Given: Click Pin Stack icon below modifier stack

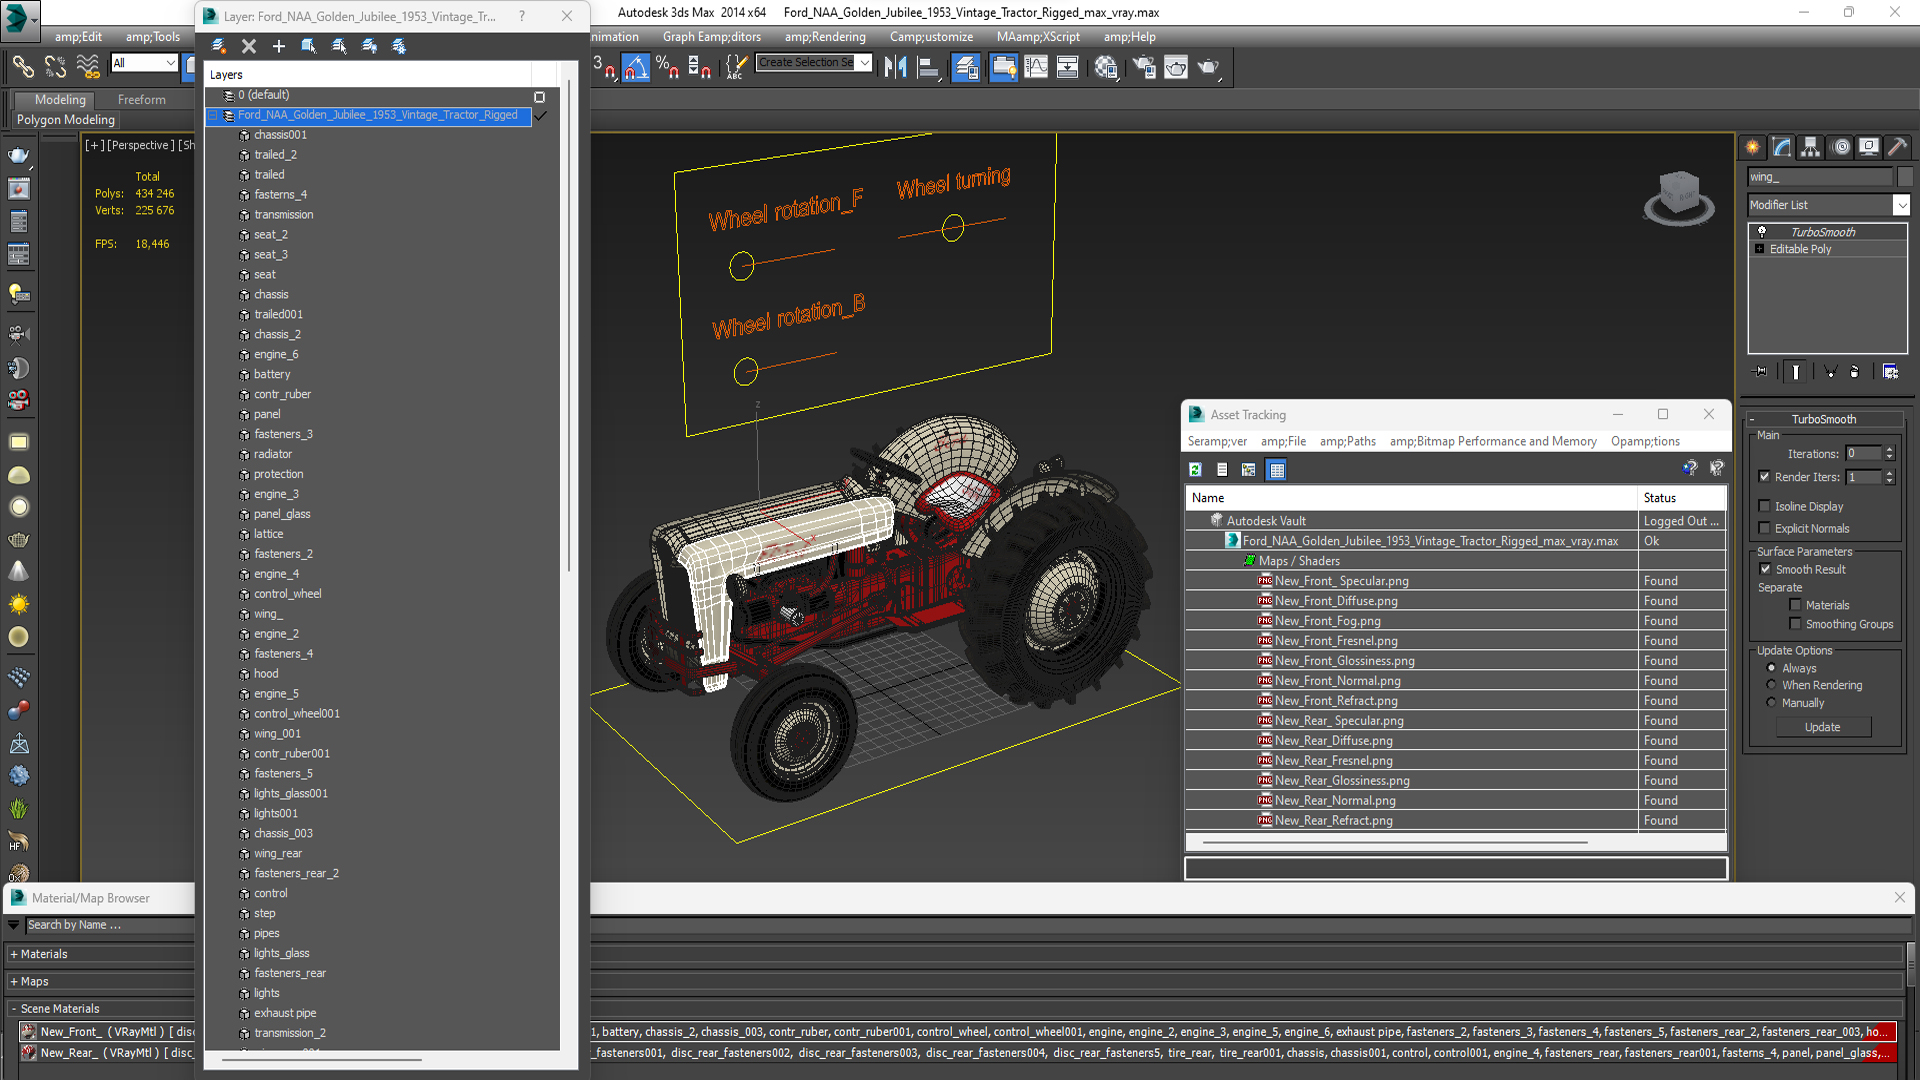Looking at the screenshot, I should click(x=1761, y=371).
